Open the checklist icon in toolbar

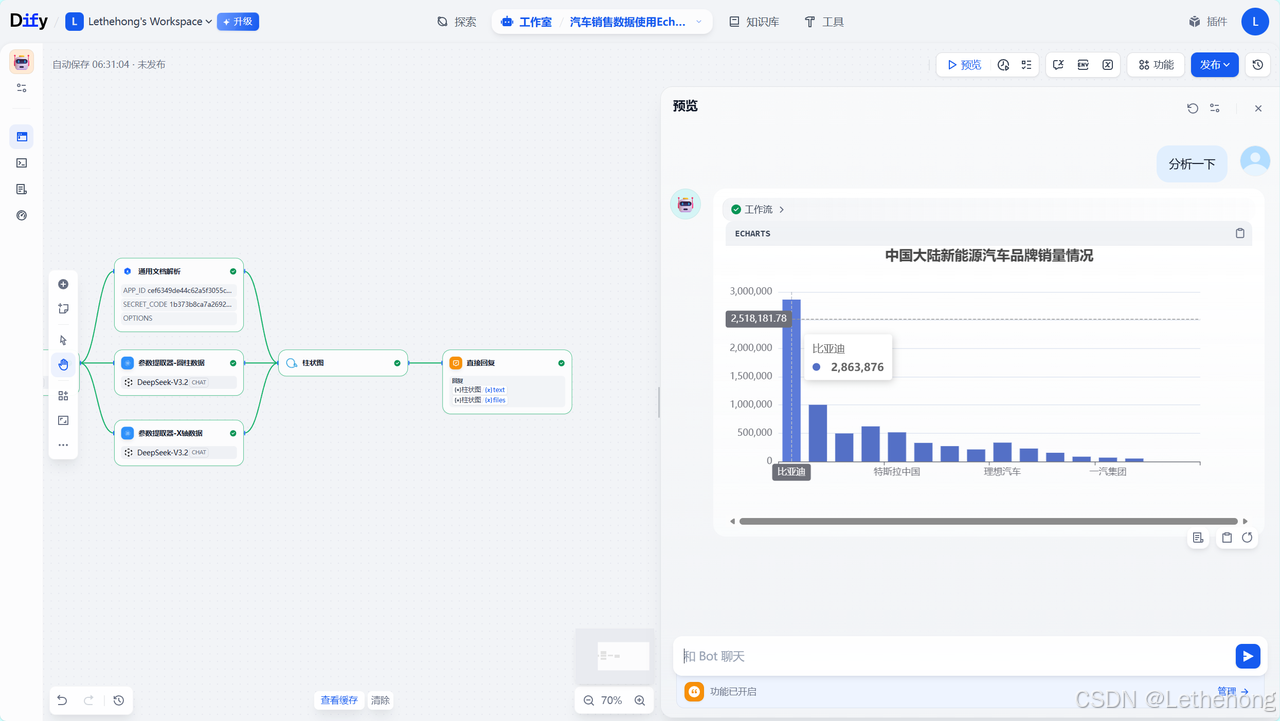pyautogui.click(x=1027, y=64)
